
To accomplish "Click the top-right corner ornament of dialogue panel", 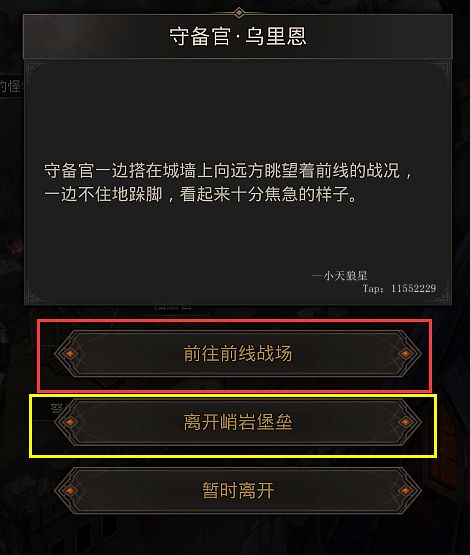I will pyautogui.click(x=441, y=69).
